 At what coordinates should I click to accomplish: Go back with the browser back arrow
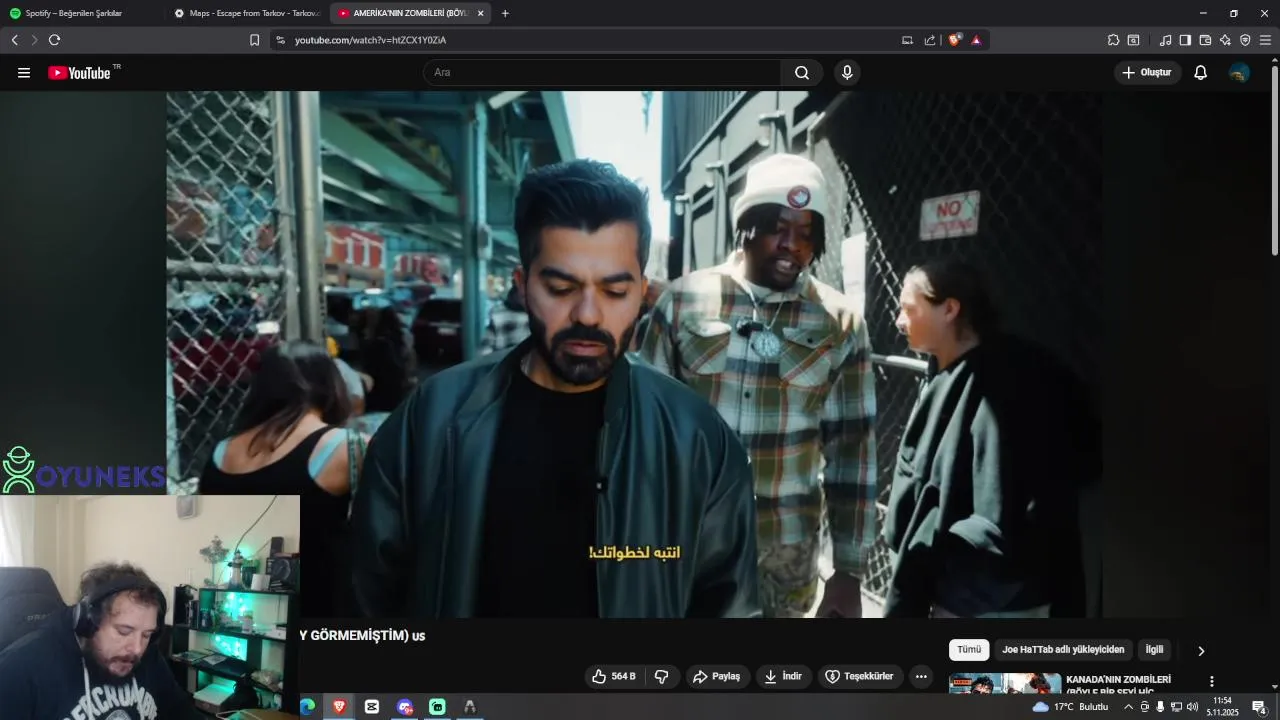click(14, 40)
